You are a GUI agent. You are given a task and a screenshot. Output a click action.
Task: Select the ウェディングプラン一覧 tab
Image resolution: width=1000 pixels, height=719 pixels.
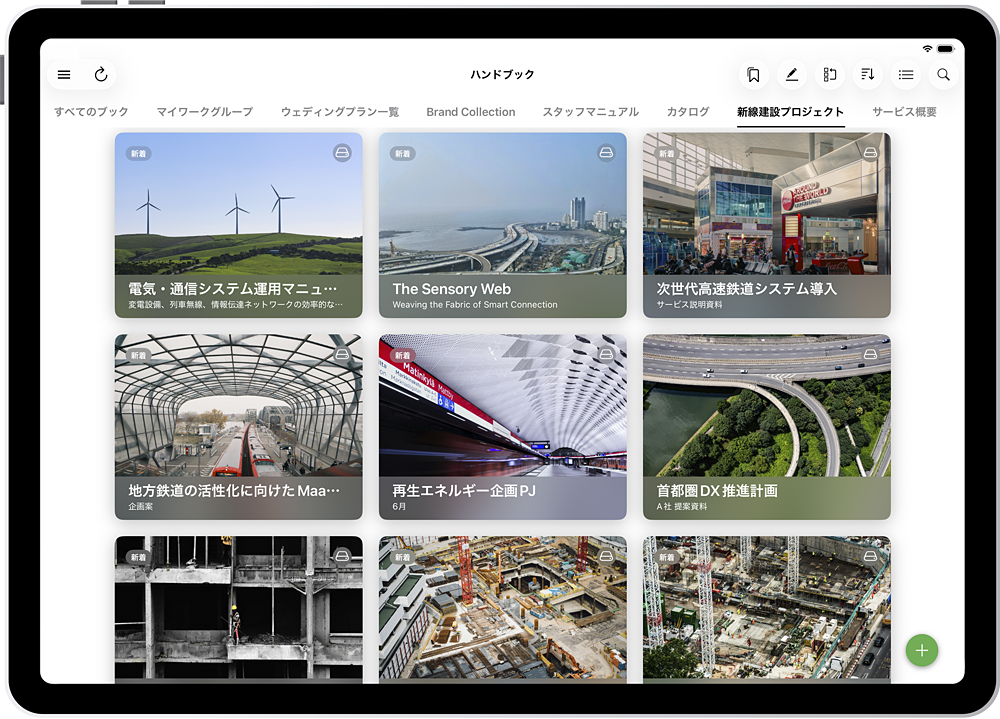coord(339,112)
